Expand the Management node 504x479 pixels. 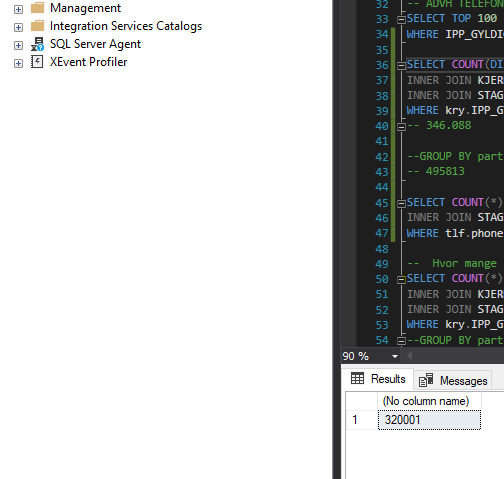pyautogui.click(x=18, y=9)
